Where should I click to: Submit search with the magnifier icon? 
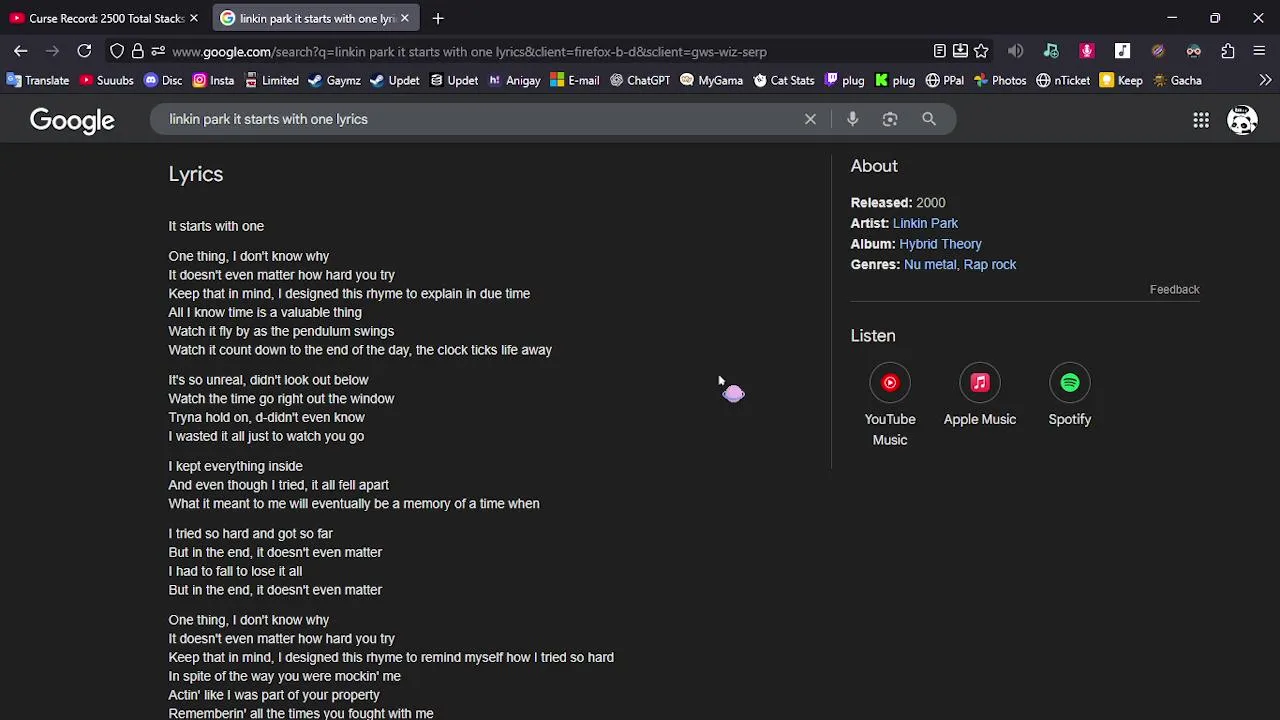(929, 119)
